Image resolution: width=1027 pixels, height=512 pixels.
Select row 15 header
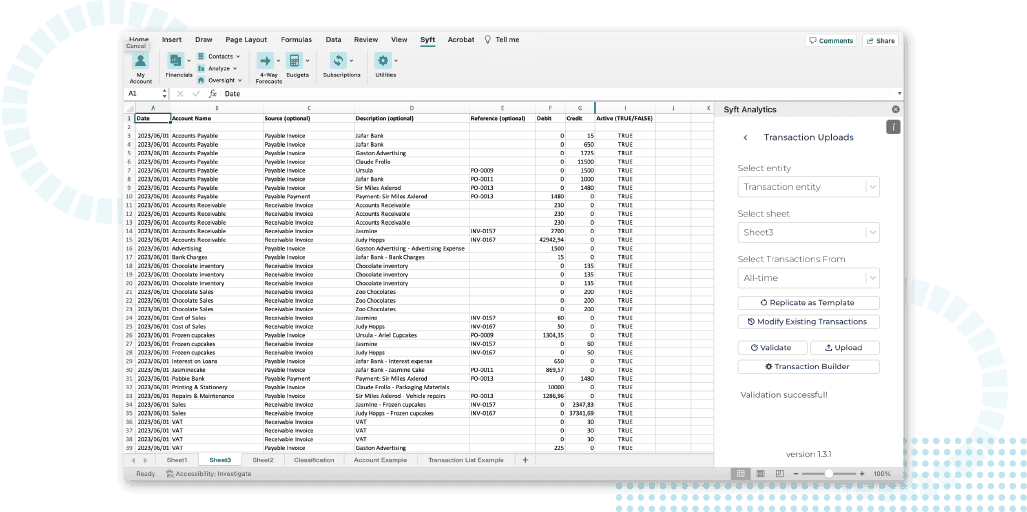tap(129, 240)
